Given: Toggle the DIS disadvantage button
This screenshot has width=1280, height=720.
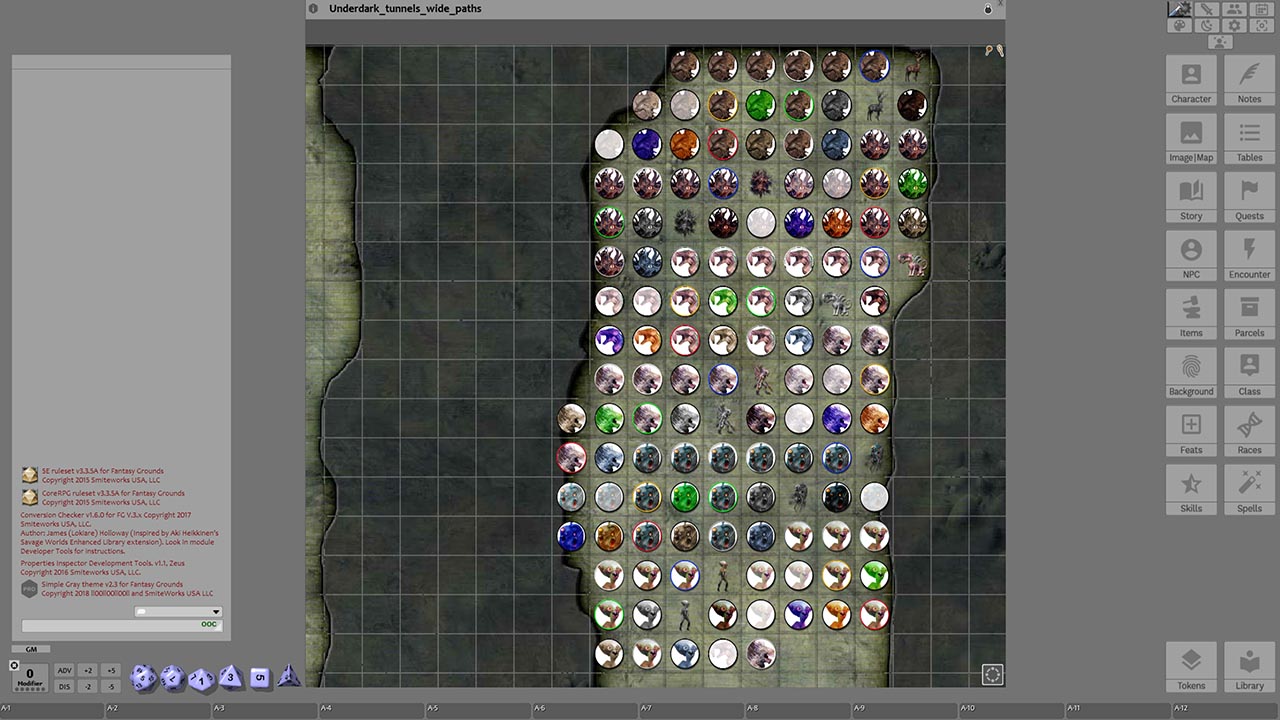Looking at the screenshot, I should click(x=64, y=686).
